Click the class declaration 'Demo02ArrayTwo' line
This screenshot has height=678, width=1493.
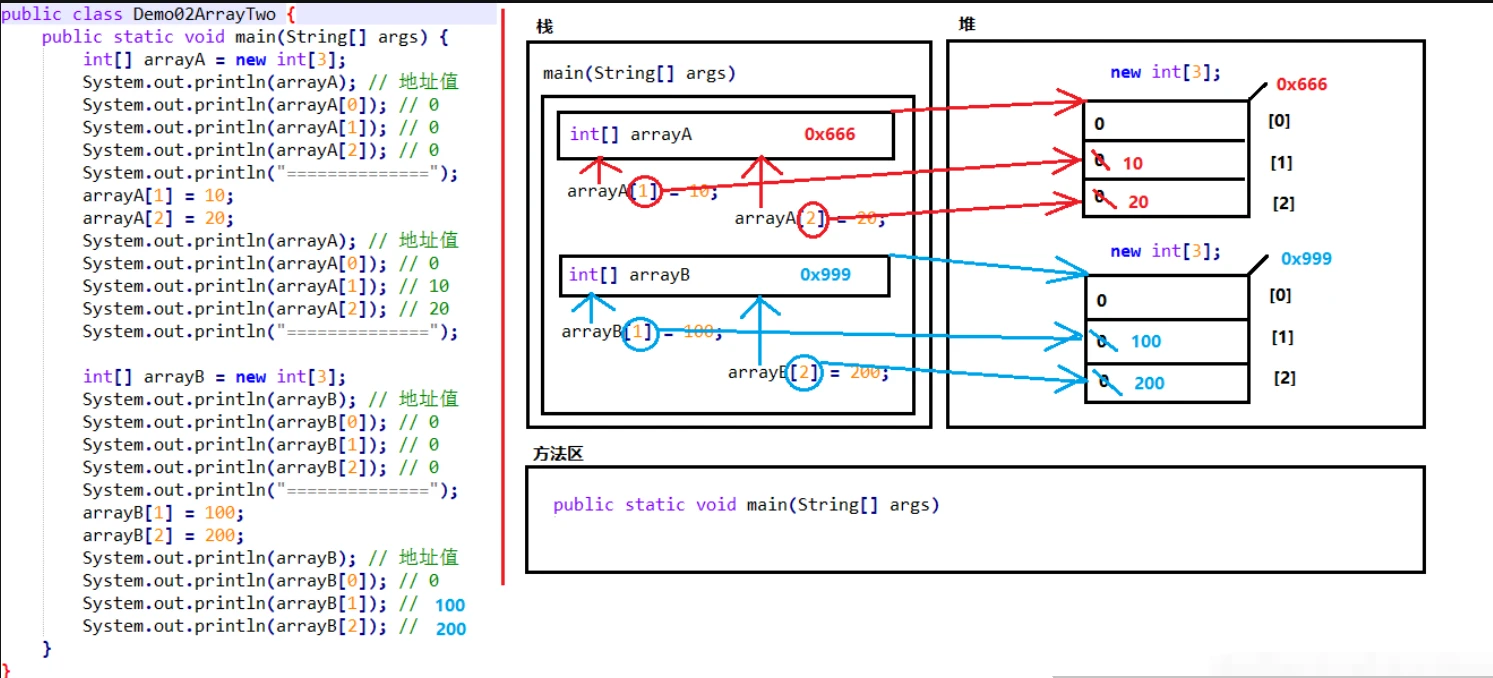click(x=148, y=14)
